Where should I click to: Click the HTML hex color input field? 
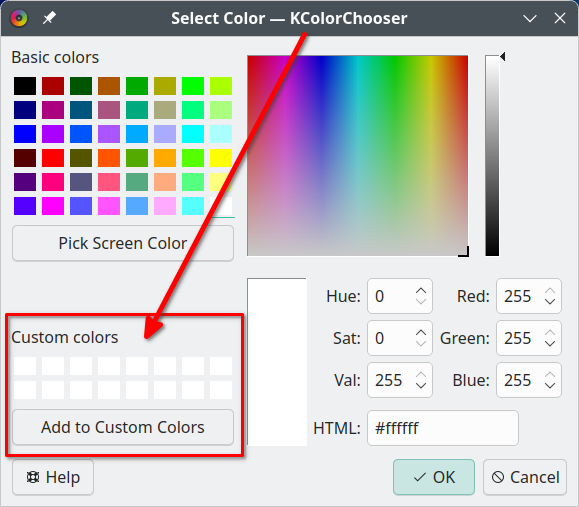click(x=443, y=428)
